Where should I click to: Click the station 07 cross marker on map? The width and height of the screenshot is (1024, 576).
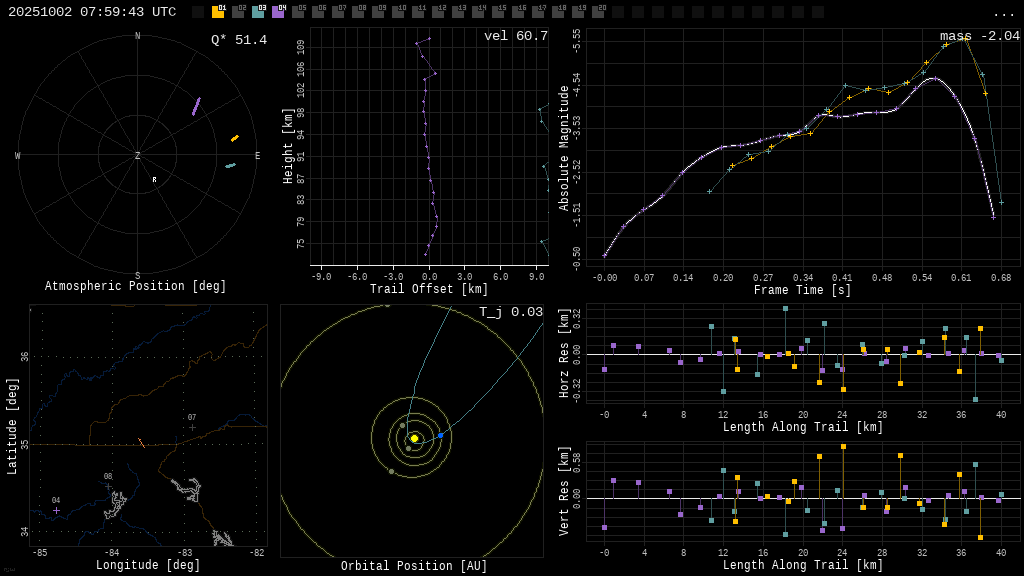pos(193,428)
